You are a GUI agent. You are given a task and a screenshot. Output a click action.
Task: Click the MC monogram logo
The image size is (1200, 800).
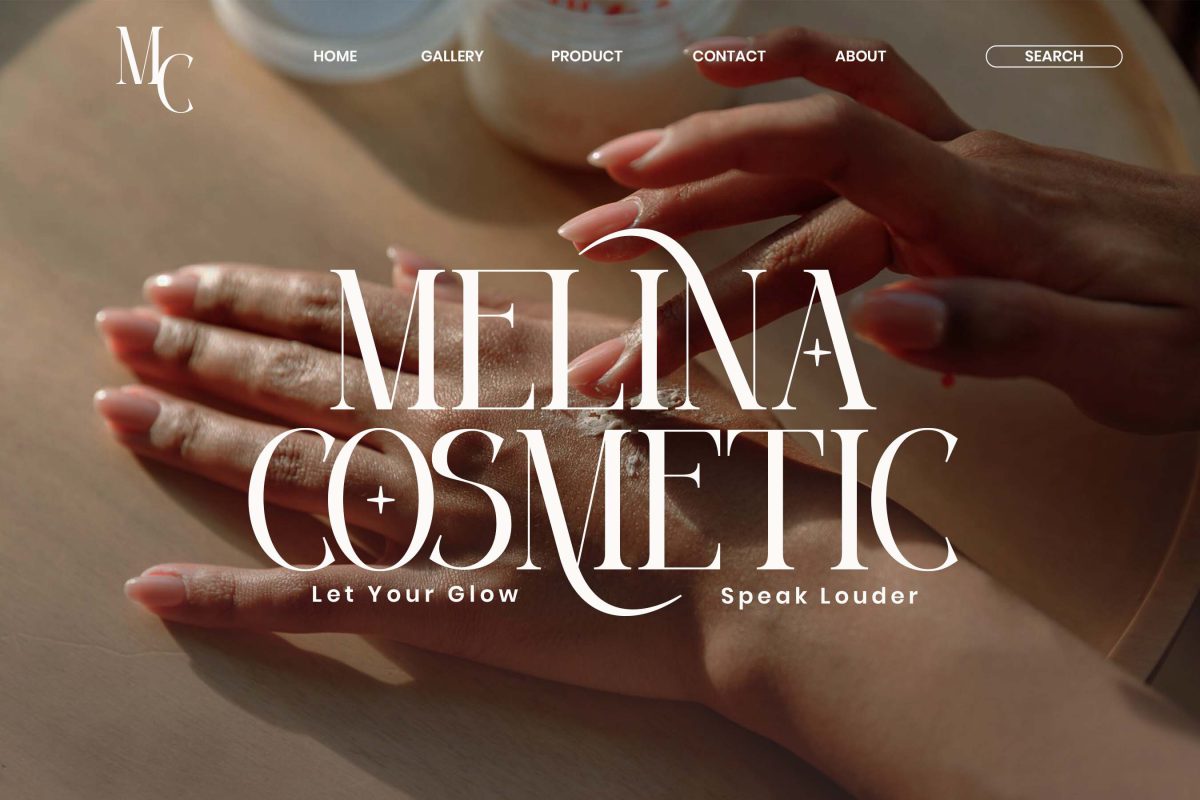tap(155, 69)
